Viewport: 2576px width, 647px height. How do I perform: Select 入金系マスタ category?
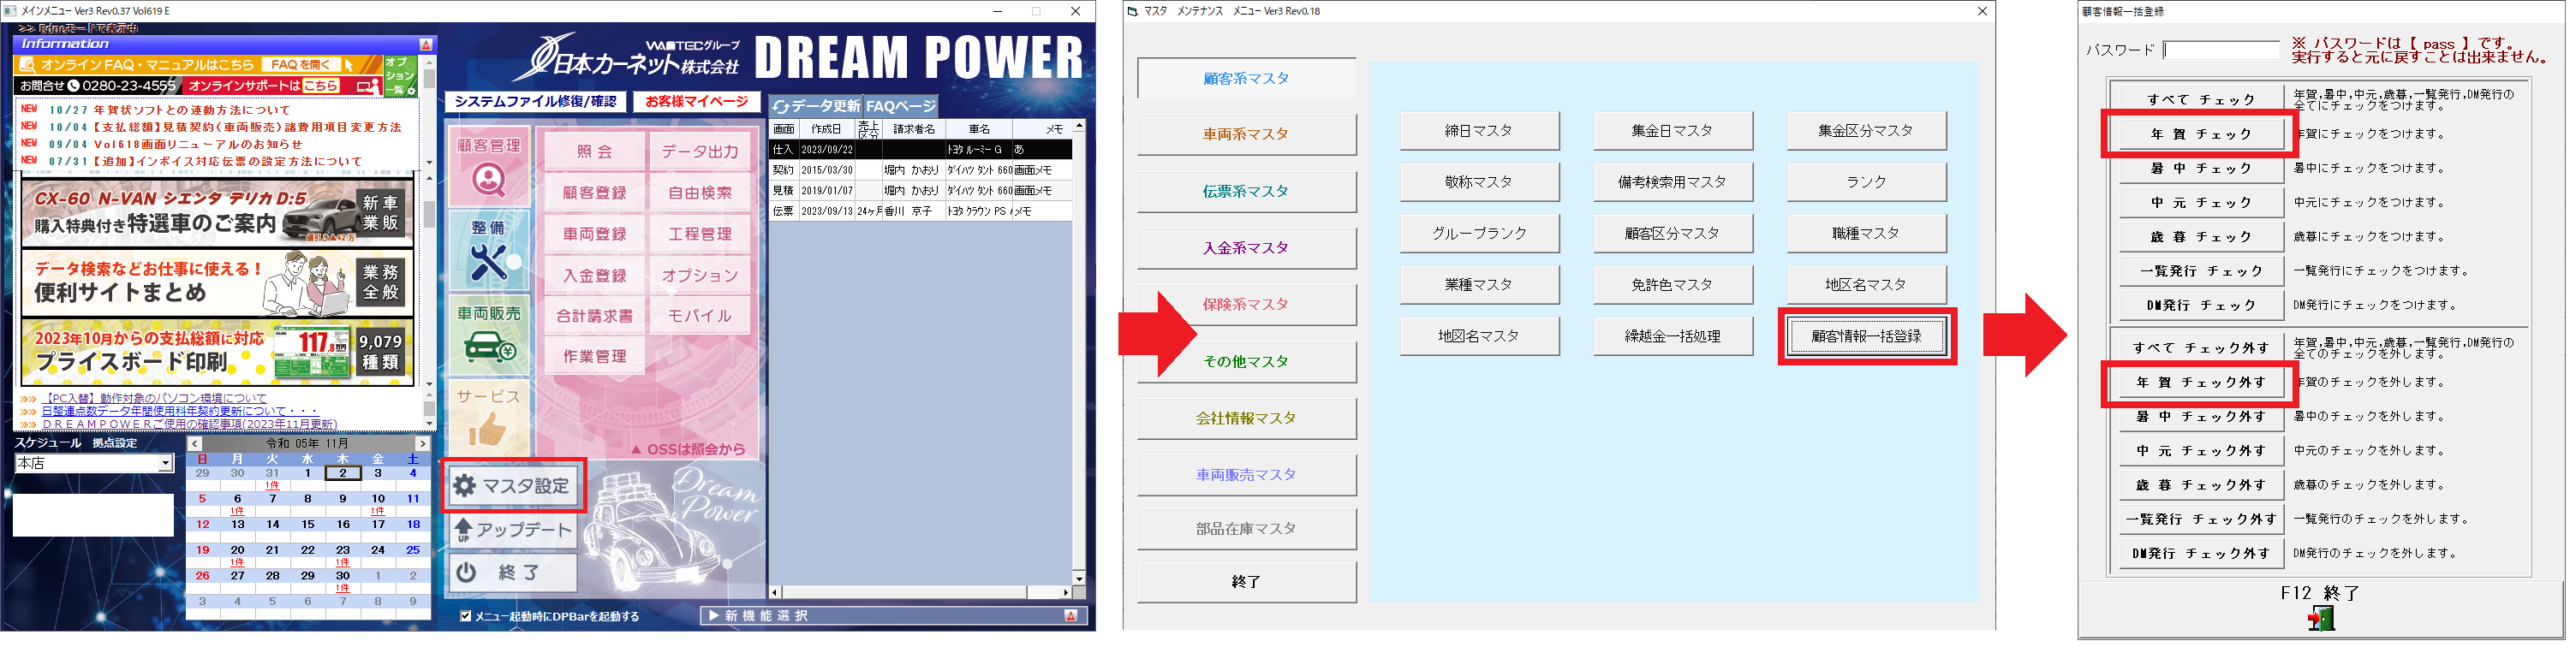(1246, 248)
